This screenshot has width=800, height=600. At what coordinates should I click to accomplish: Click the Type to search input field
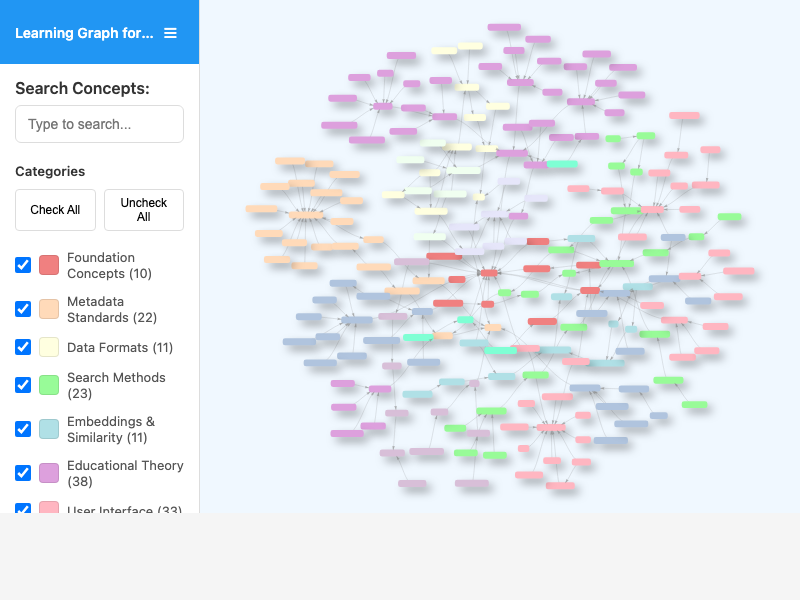[99, 124]
